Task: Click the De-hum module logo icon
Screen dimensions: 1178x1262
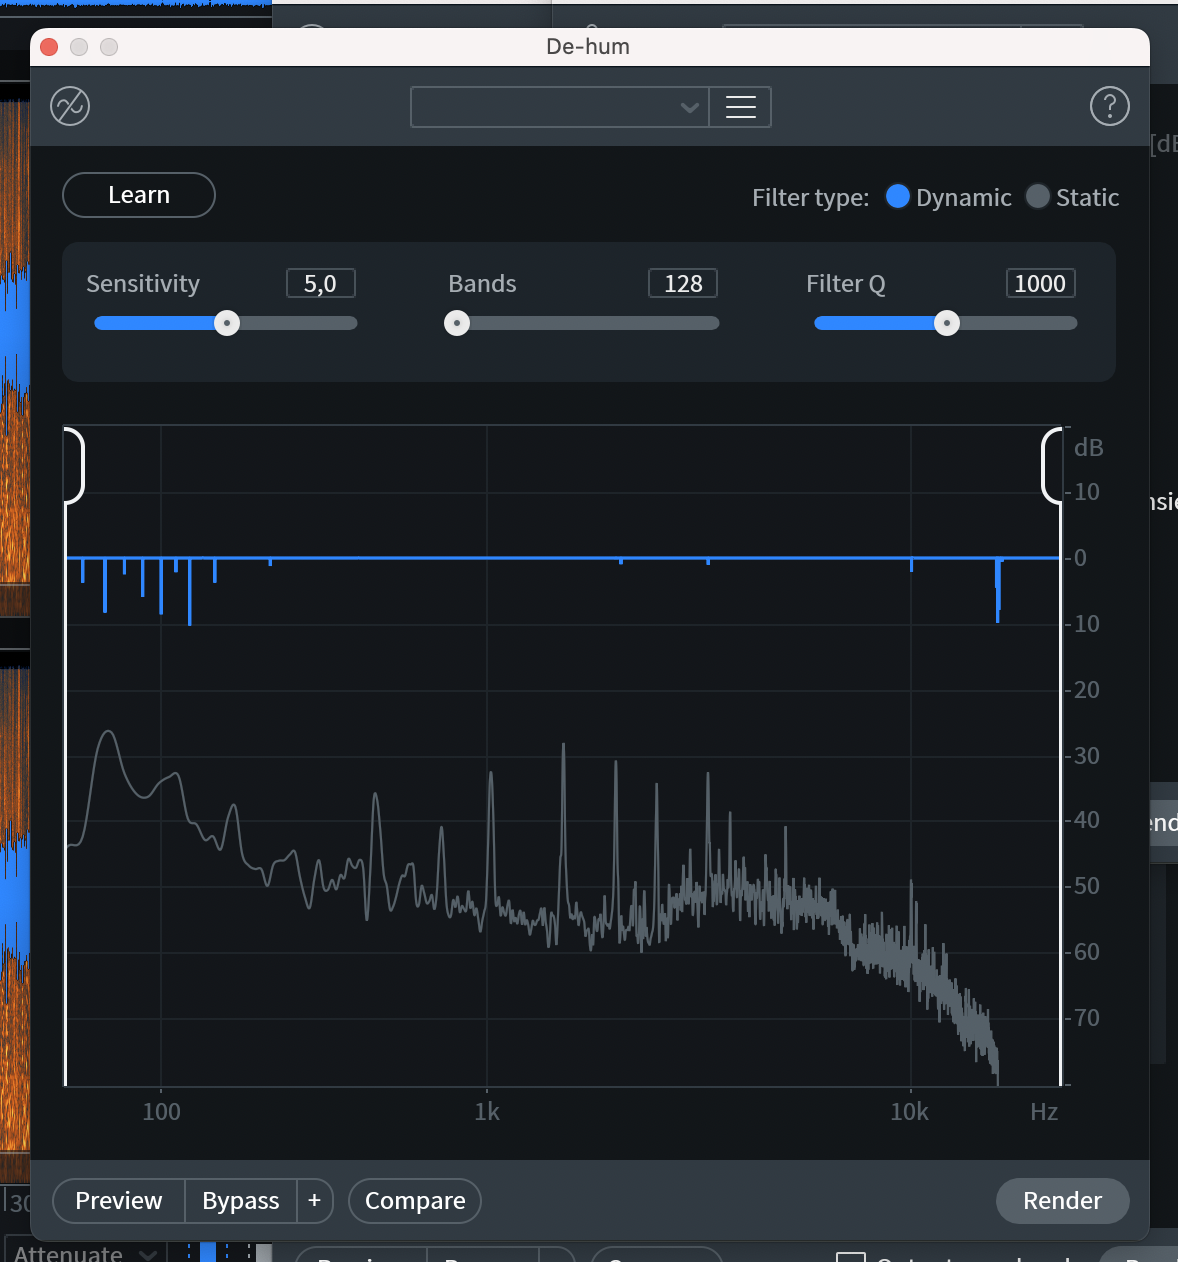Action: point(70,106)
